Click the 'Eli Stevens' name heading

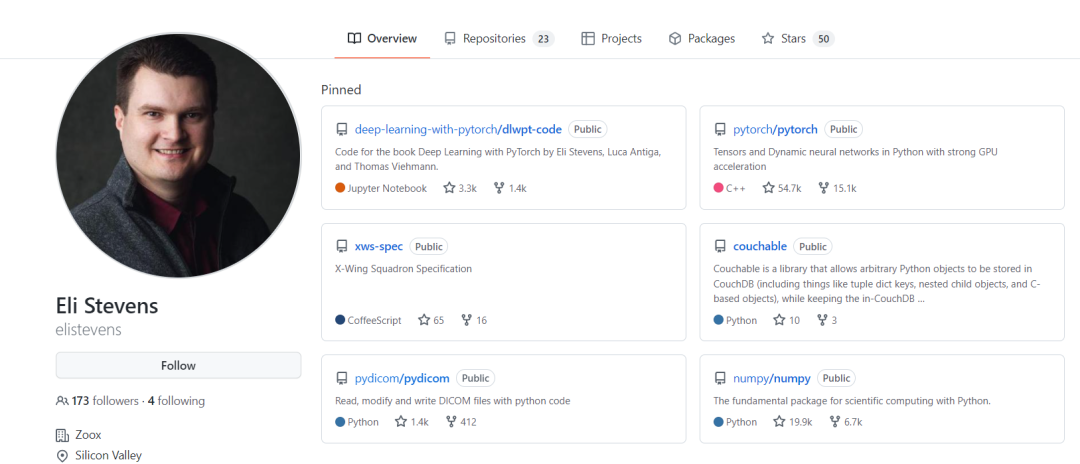107,306
